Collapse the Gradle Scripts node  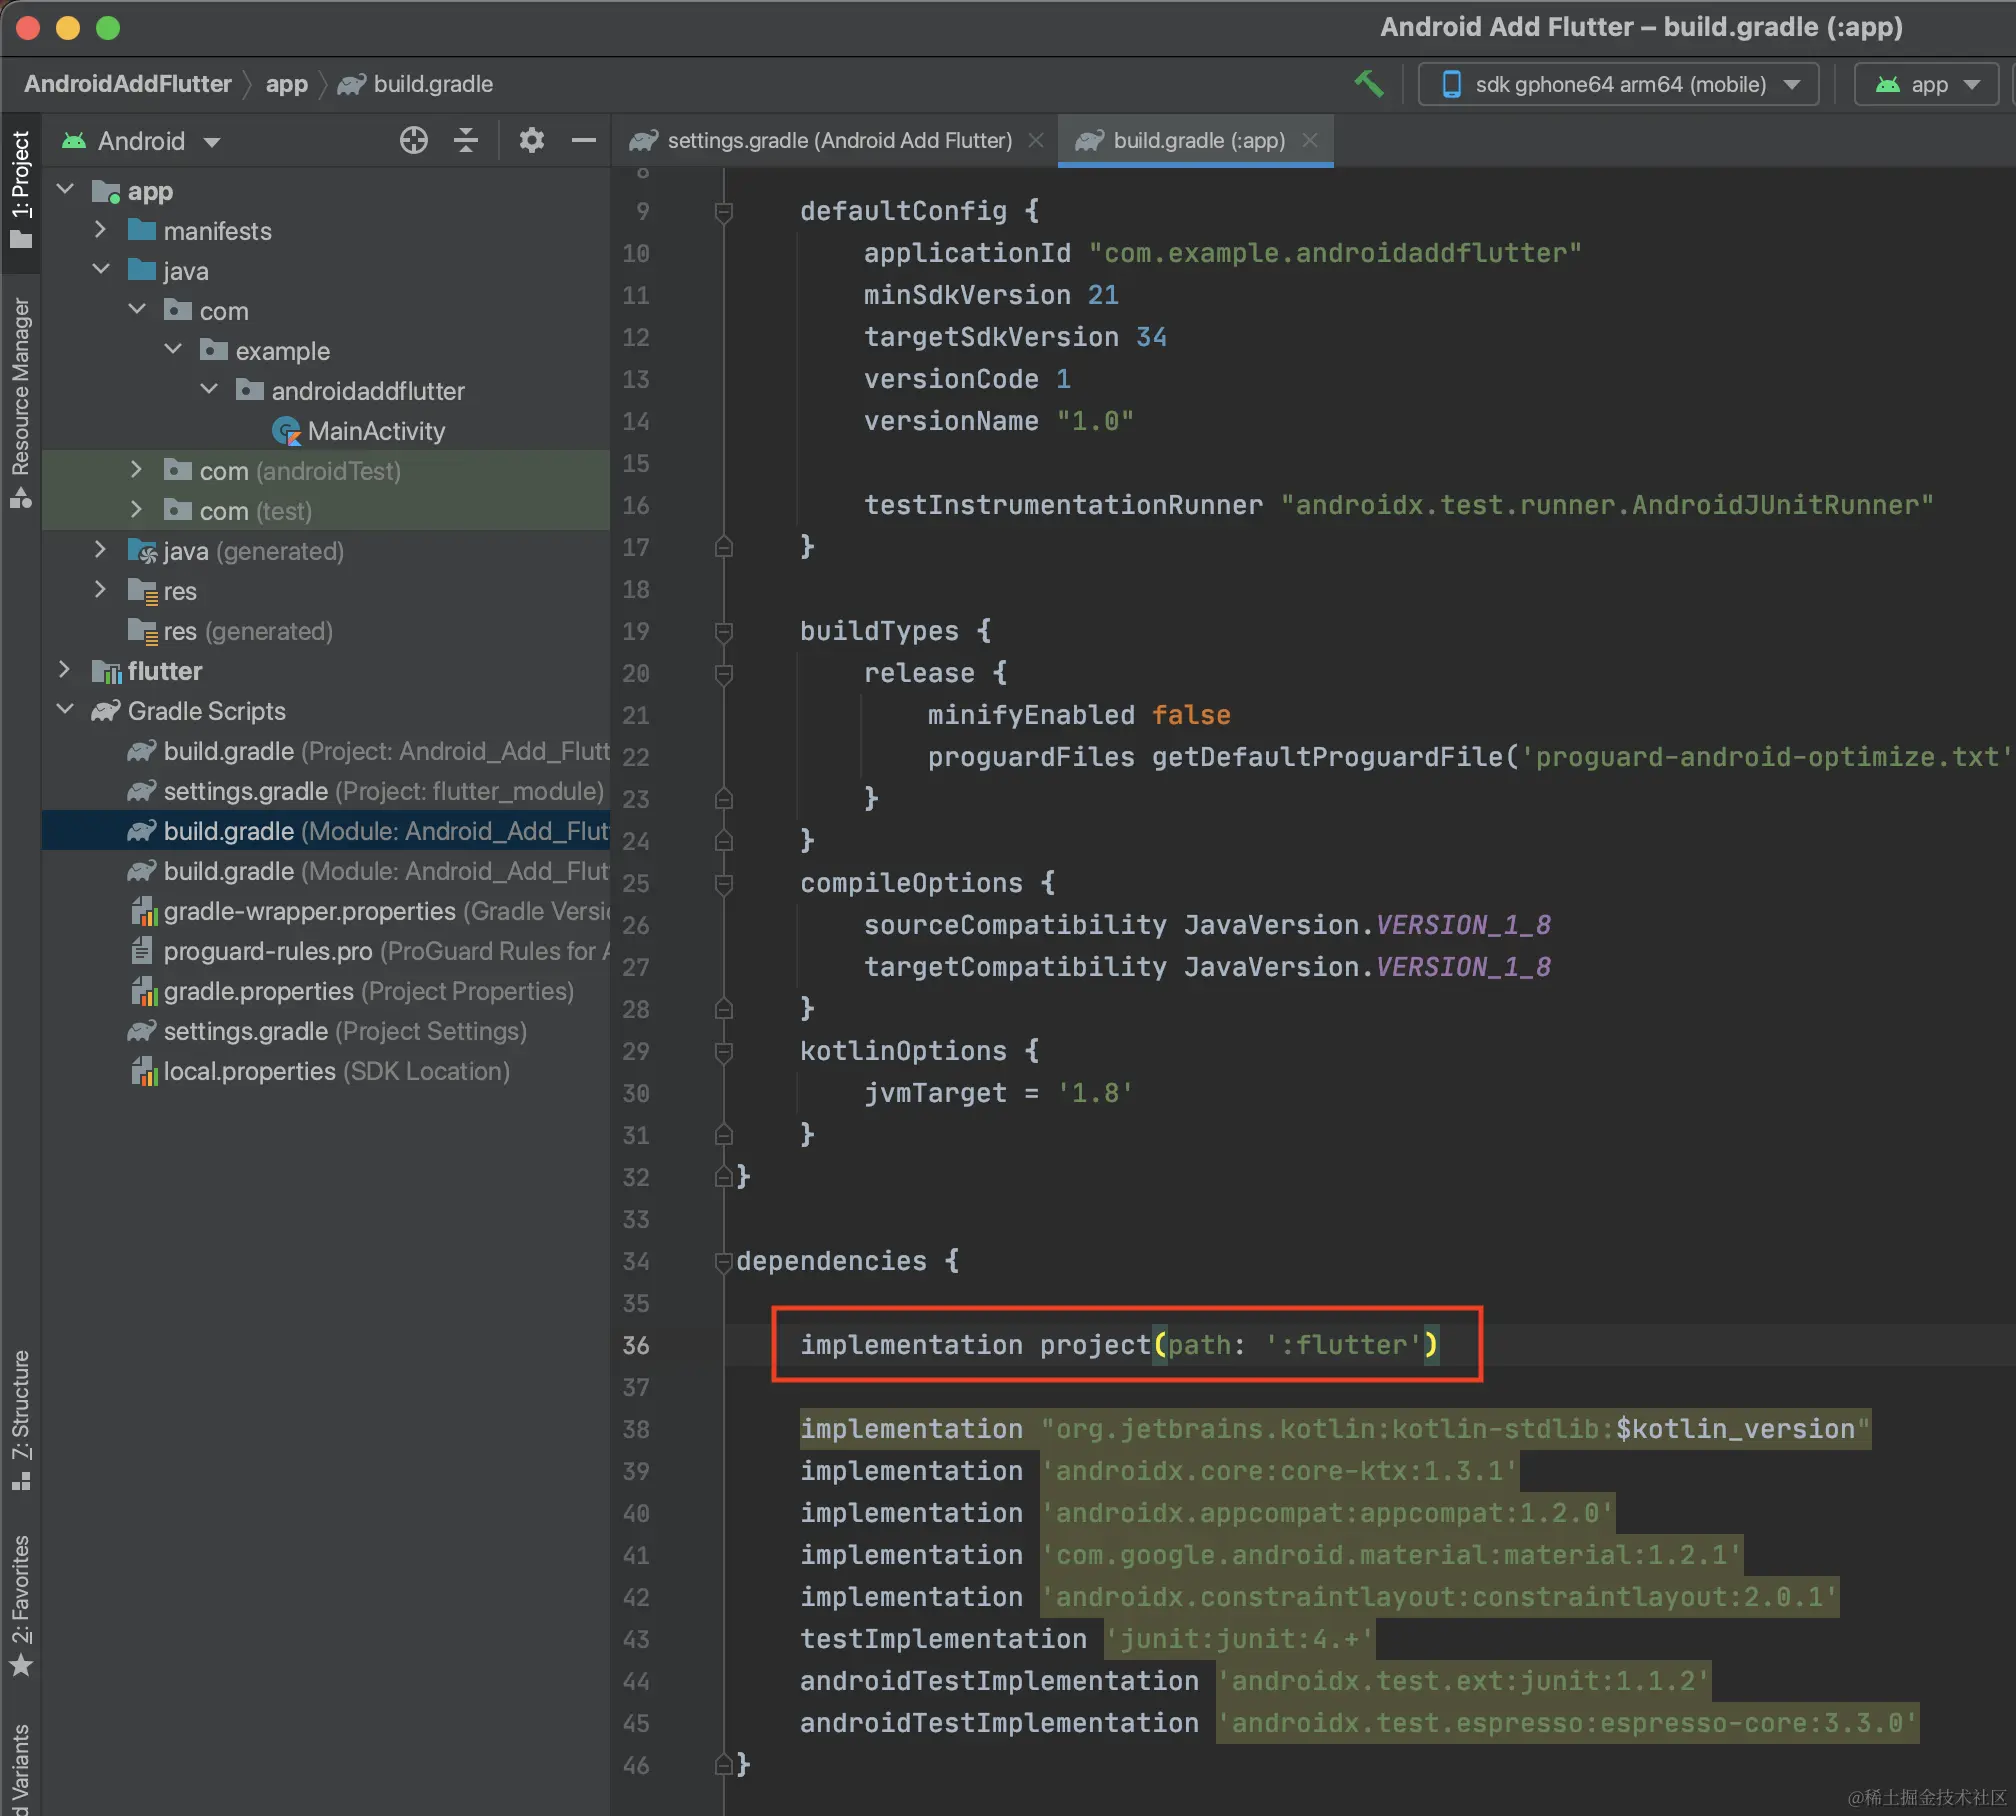[x=65, y=710]
